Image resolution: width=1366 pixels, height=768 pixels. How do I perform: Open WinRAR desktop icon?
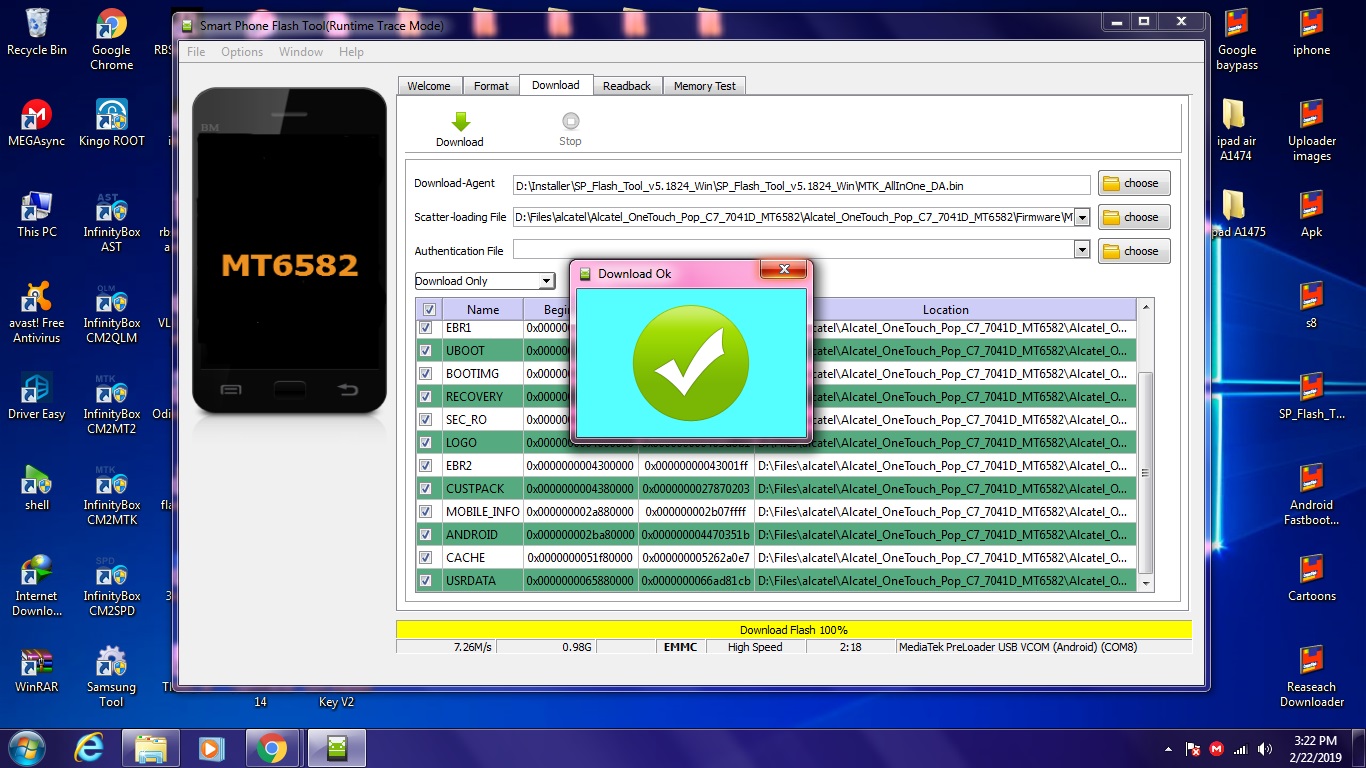tap(37, 669)
